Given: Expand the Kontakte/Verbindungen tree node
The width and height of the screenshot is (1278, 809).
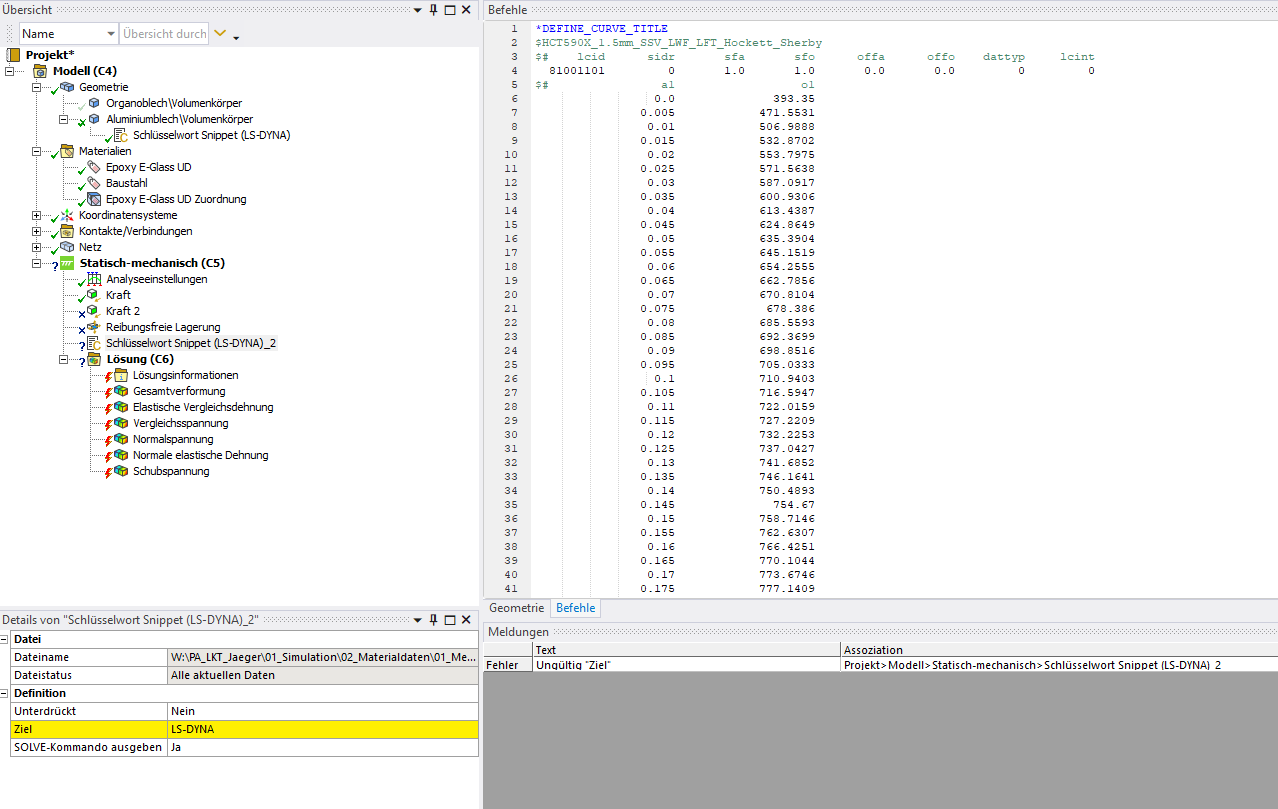Looking at the screenshot, I should pos(37,231).
